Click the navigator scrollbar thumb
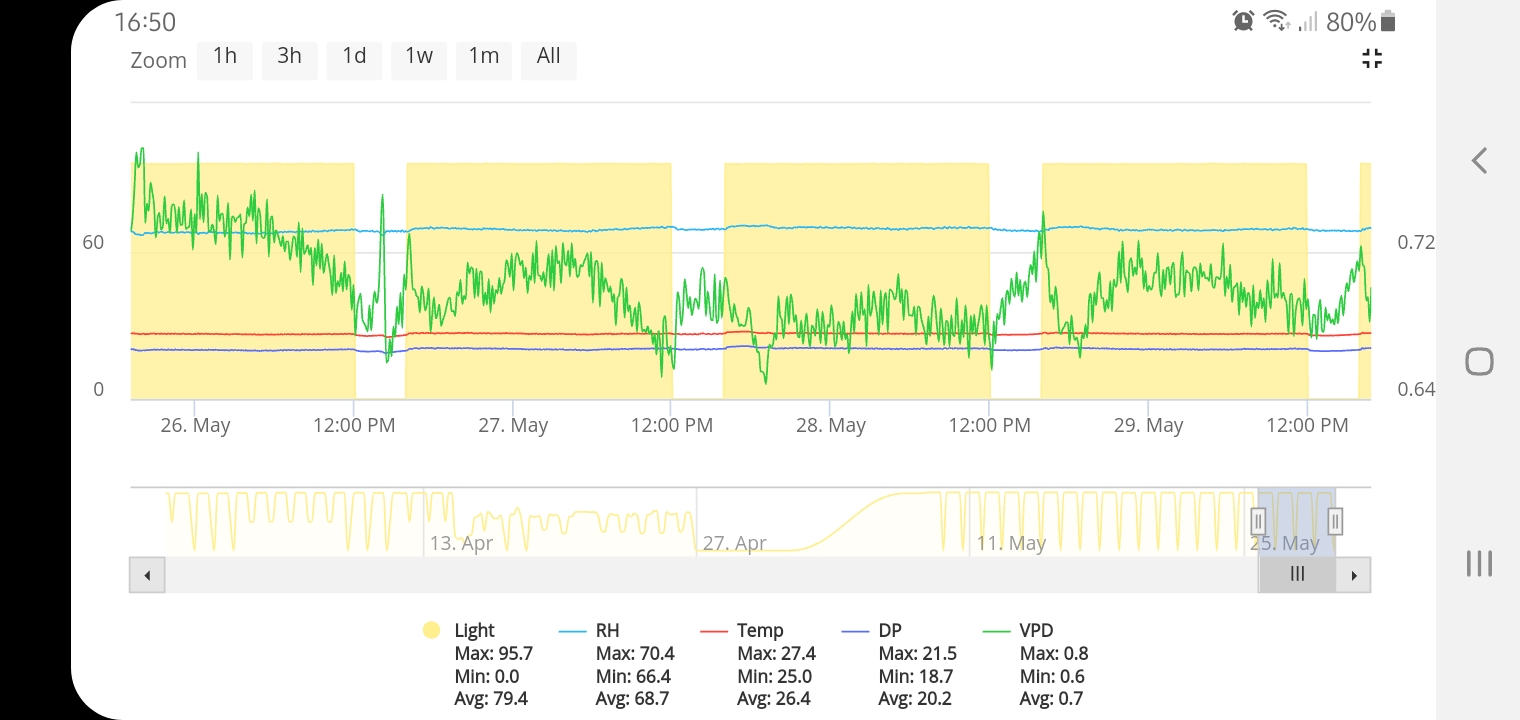The height and width of the screenshot is (720, 1520). click(1297, 575)
